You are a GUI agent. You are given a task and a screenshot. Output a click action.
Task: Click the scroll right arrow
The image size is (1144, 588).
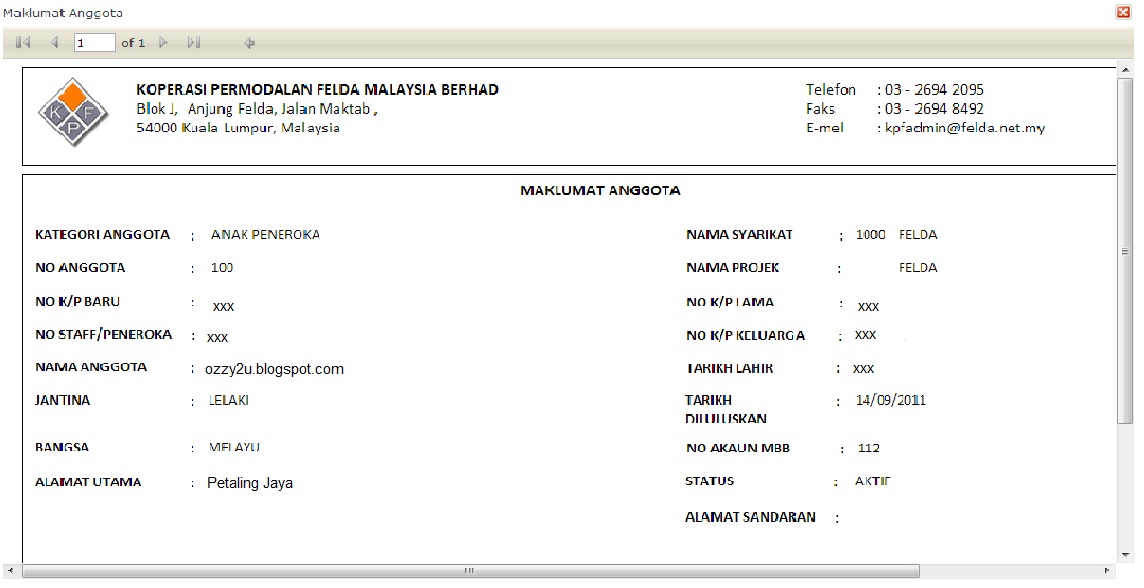(1108, 570)
